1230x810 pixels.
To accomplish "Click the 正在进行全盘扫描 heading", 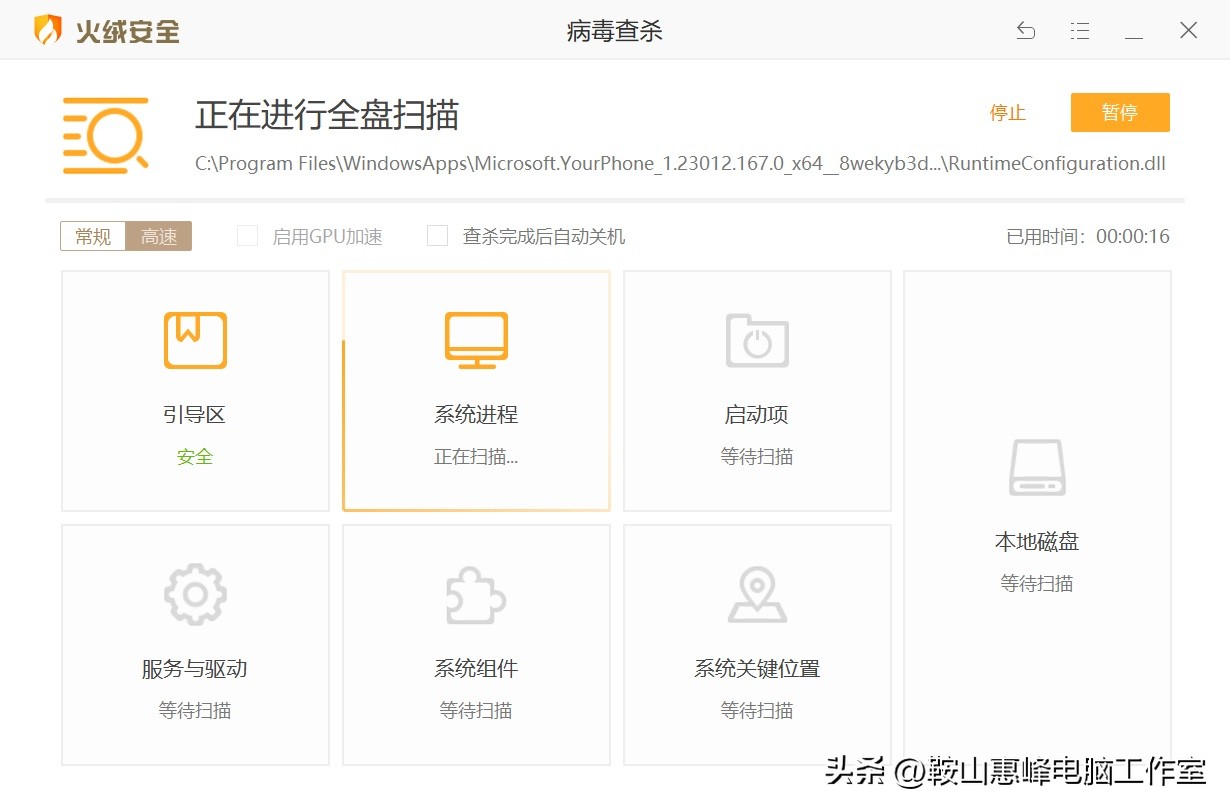I will [x=327, y=115].
